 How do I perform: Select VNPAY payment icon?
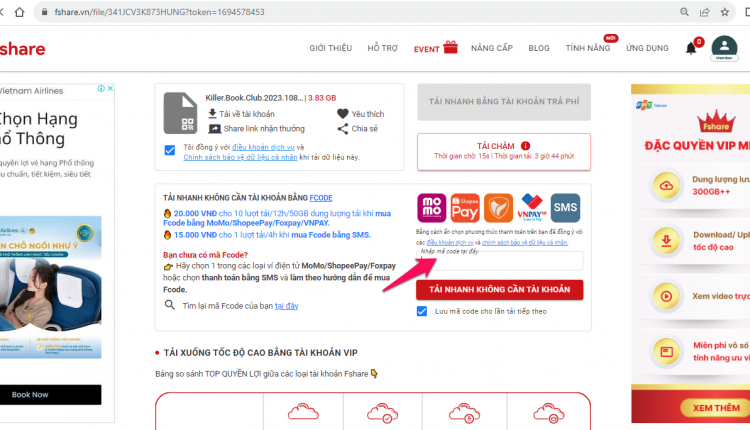[532, 208]
